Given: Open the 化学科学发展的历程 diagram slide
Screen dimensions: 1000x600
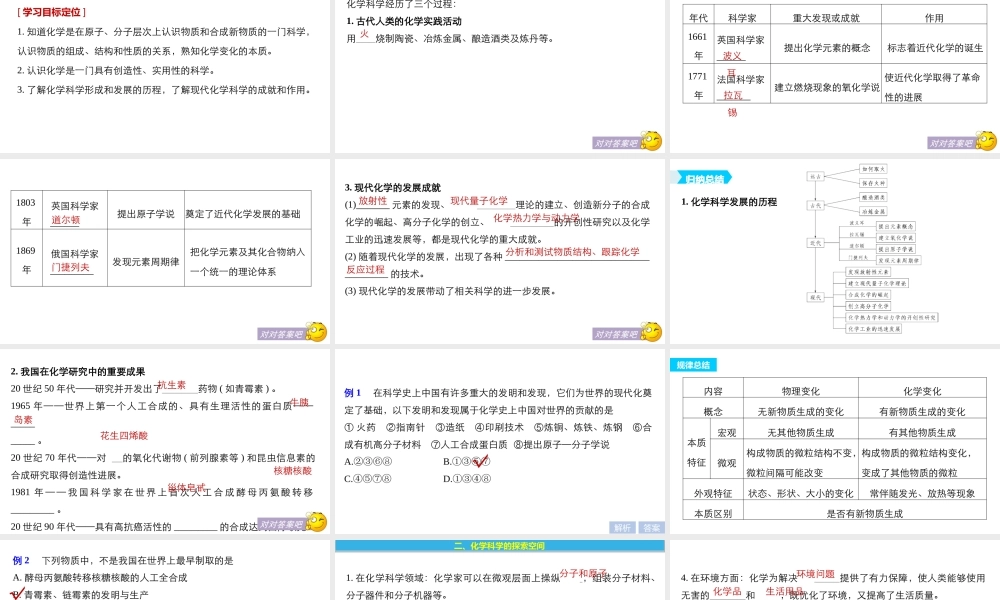Looking at the screenshot, I should tap(835, 251).
